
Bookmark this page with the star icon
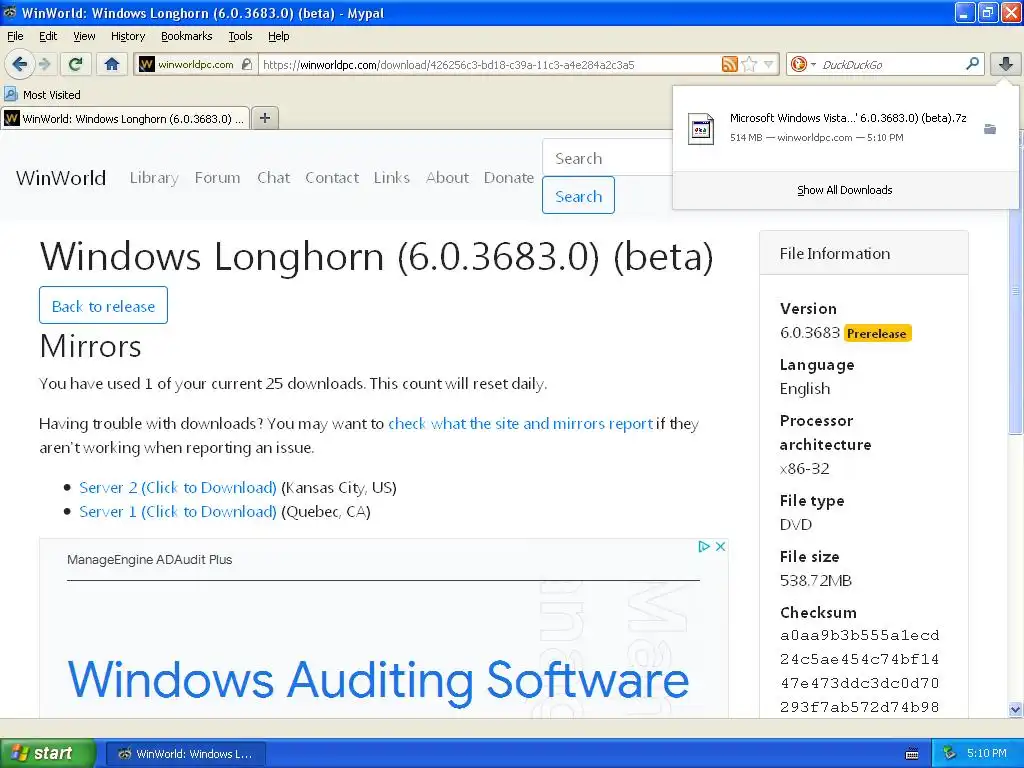tap(749, 64)
